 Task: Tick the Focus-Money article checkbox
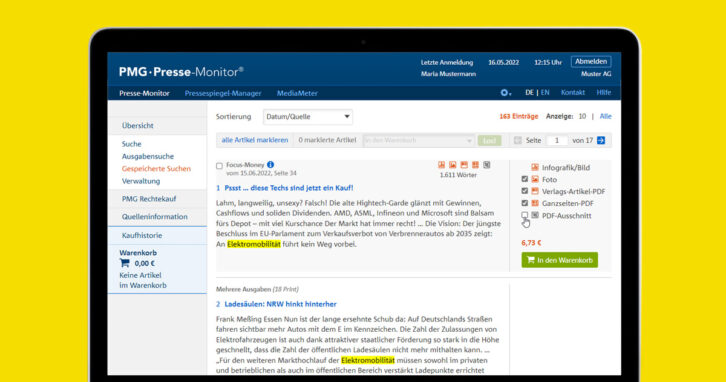tap(219, 166)
